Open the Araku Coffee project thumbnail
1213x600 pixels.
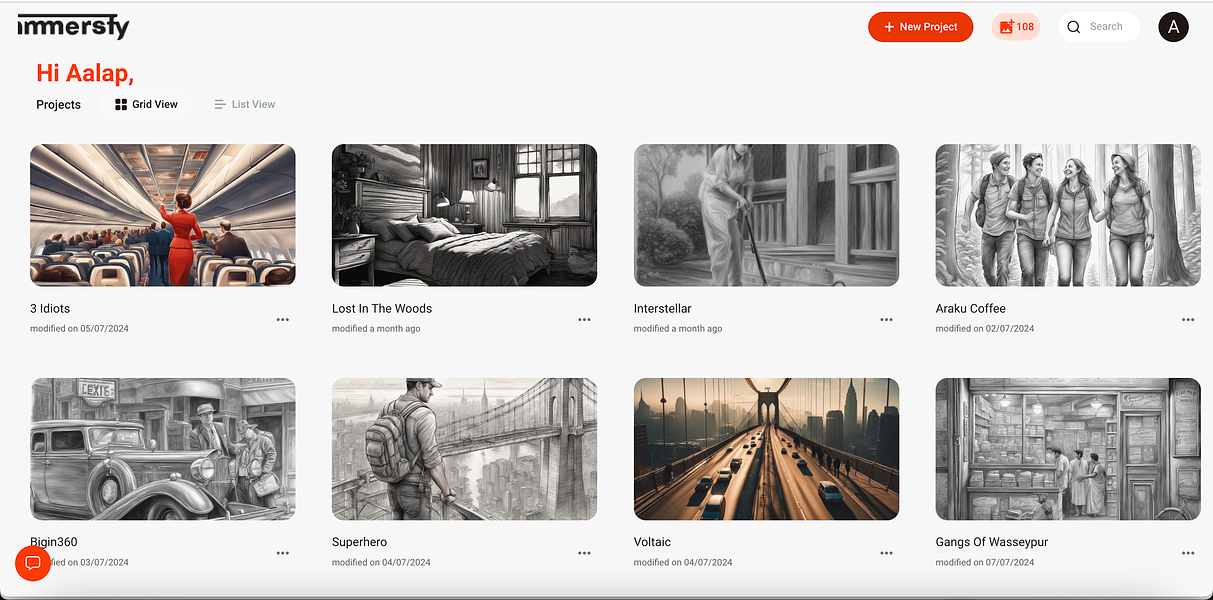click(1068, 215)
